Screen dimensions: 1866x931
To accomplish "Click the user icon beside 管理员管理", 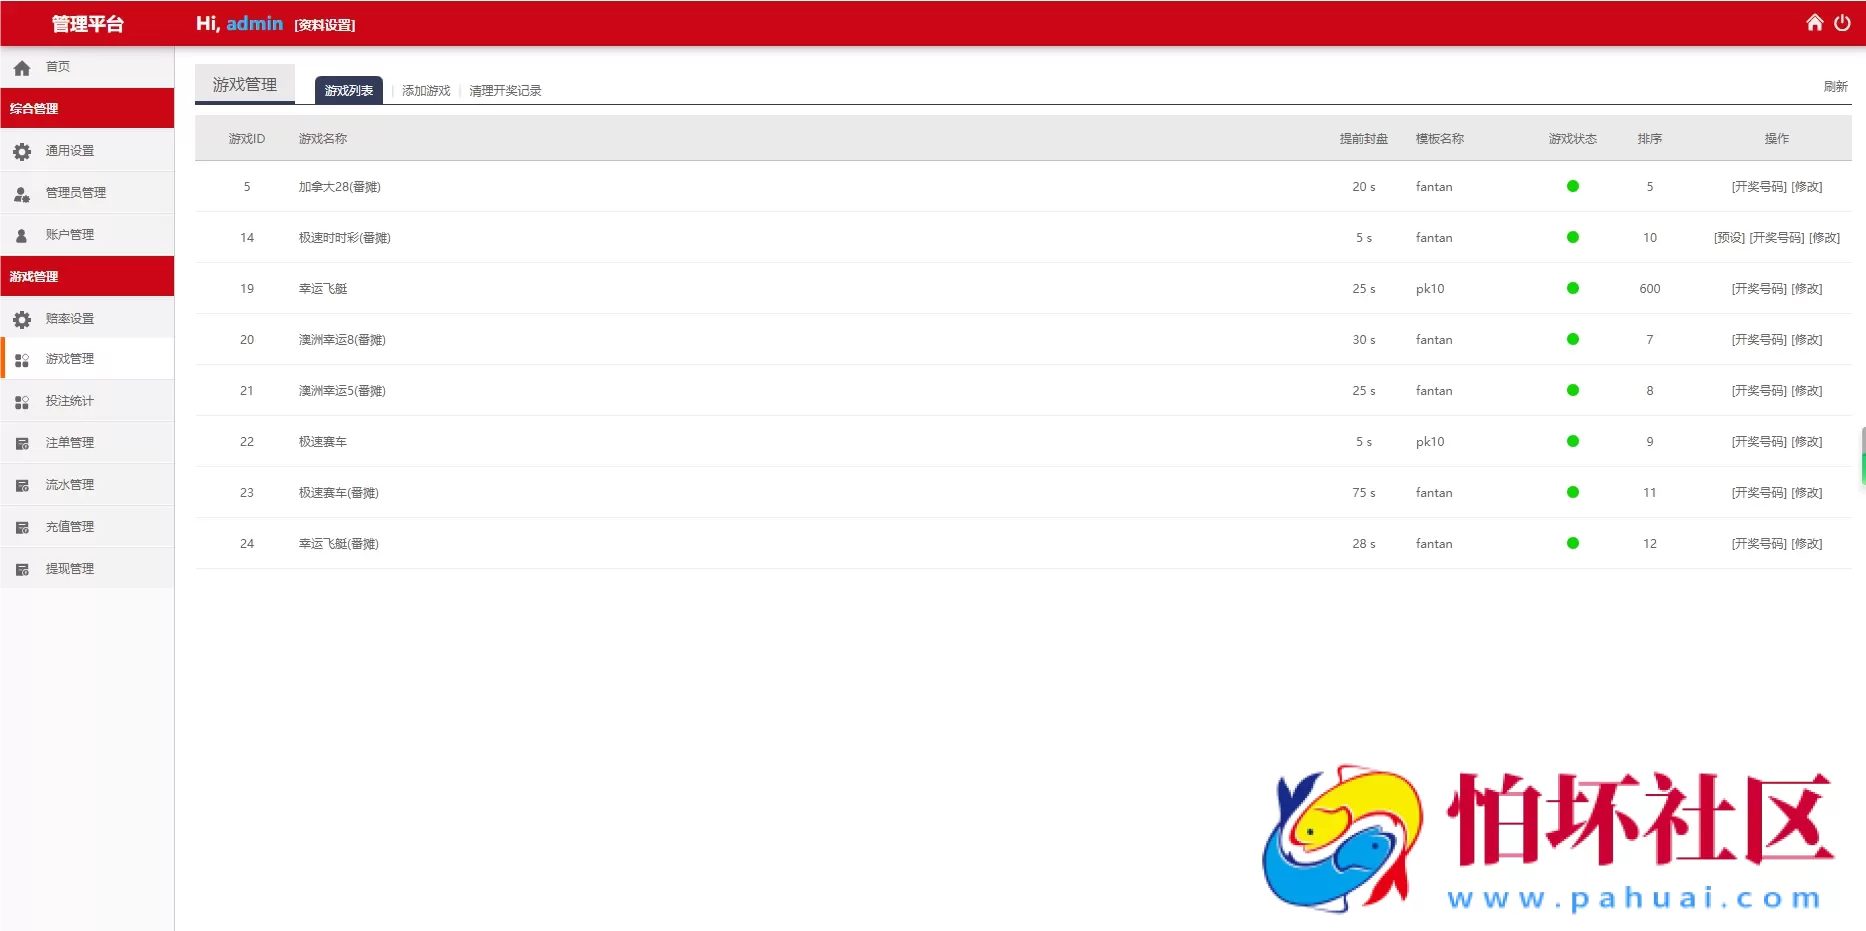I will 22,193.
